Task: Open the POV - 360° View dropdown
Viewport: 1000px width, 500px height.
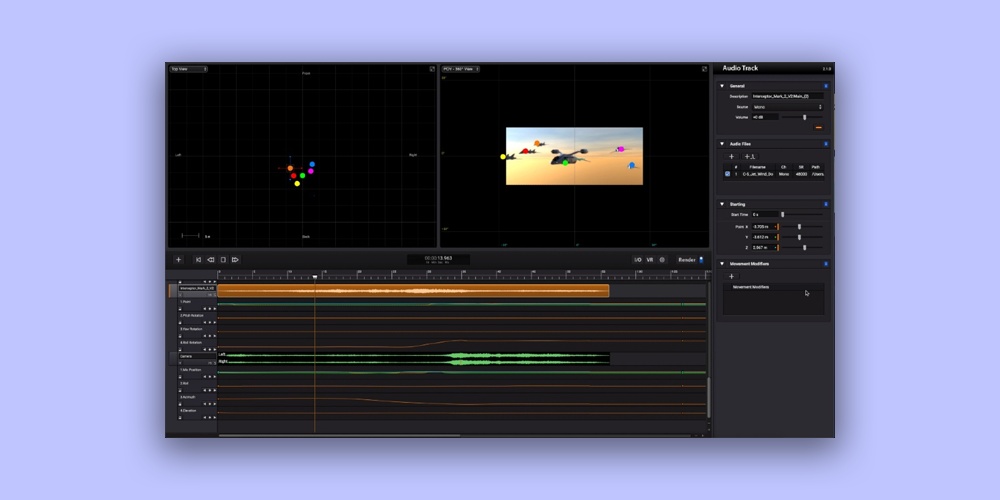Action: (x=462, y=69)
